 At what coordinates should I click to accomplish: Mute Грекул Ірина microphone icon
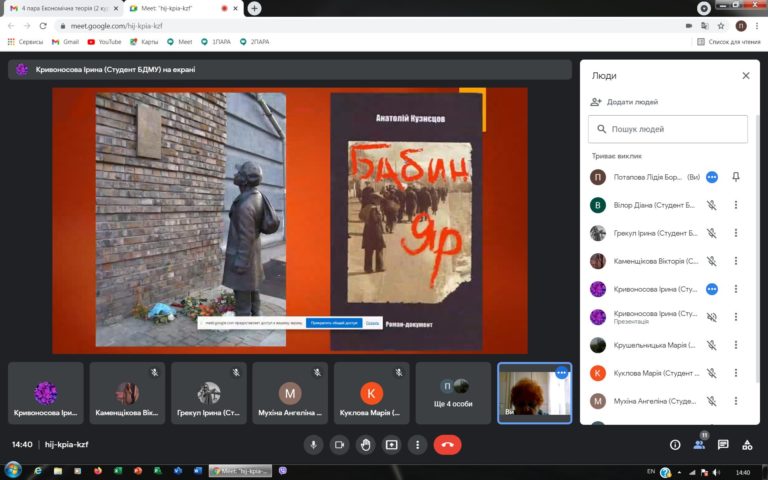[712, 233]
